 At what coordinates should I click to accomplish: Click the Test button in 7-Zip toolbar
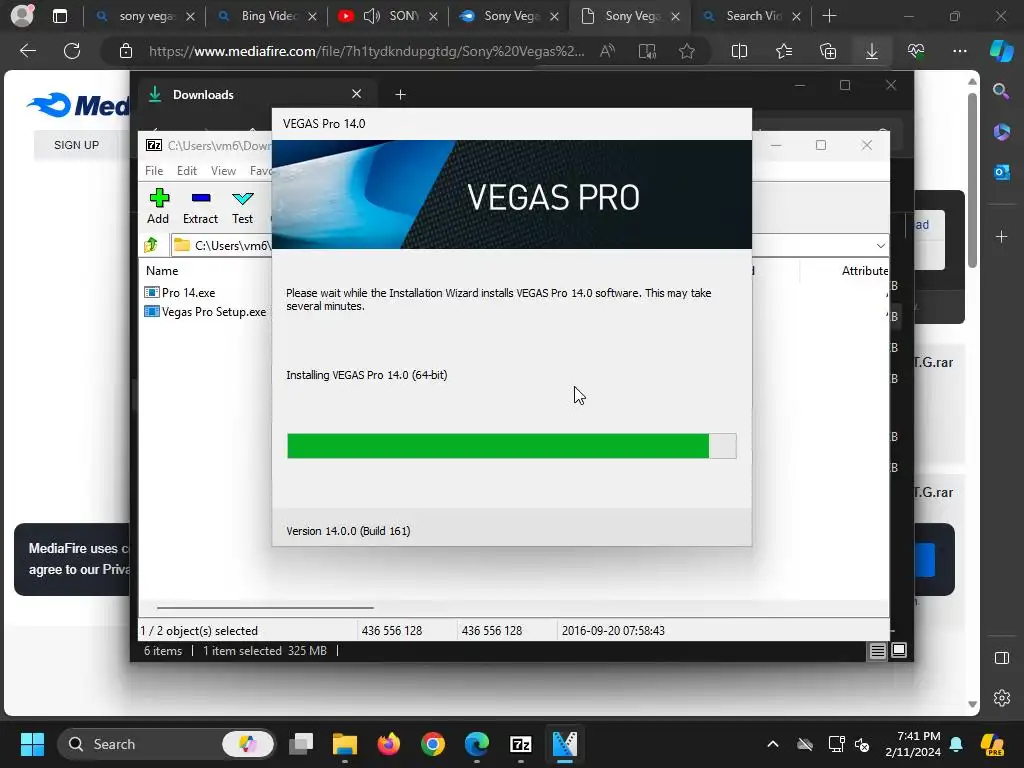242,206
